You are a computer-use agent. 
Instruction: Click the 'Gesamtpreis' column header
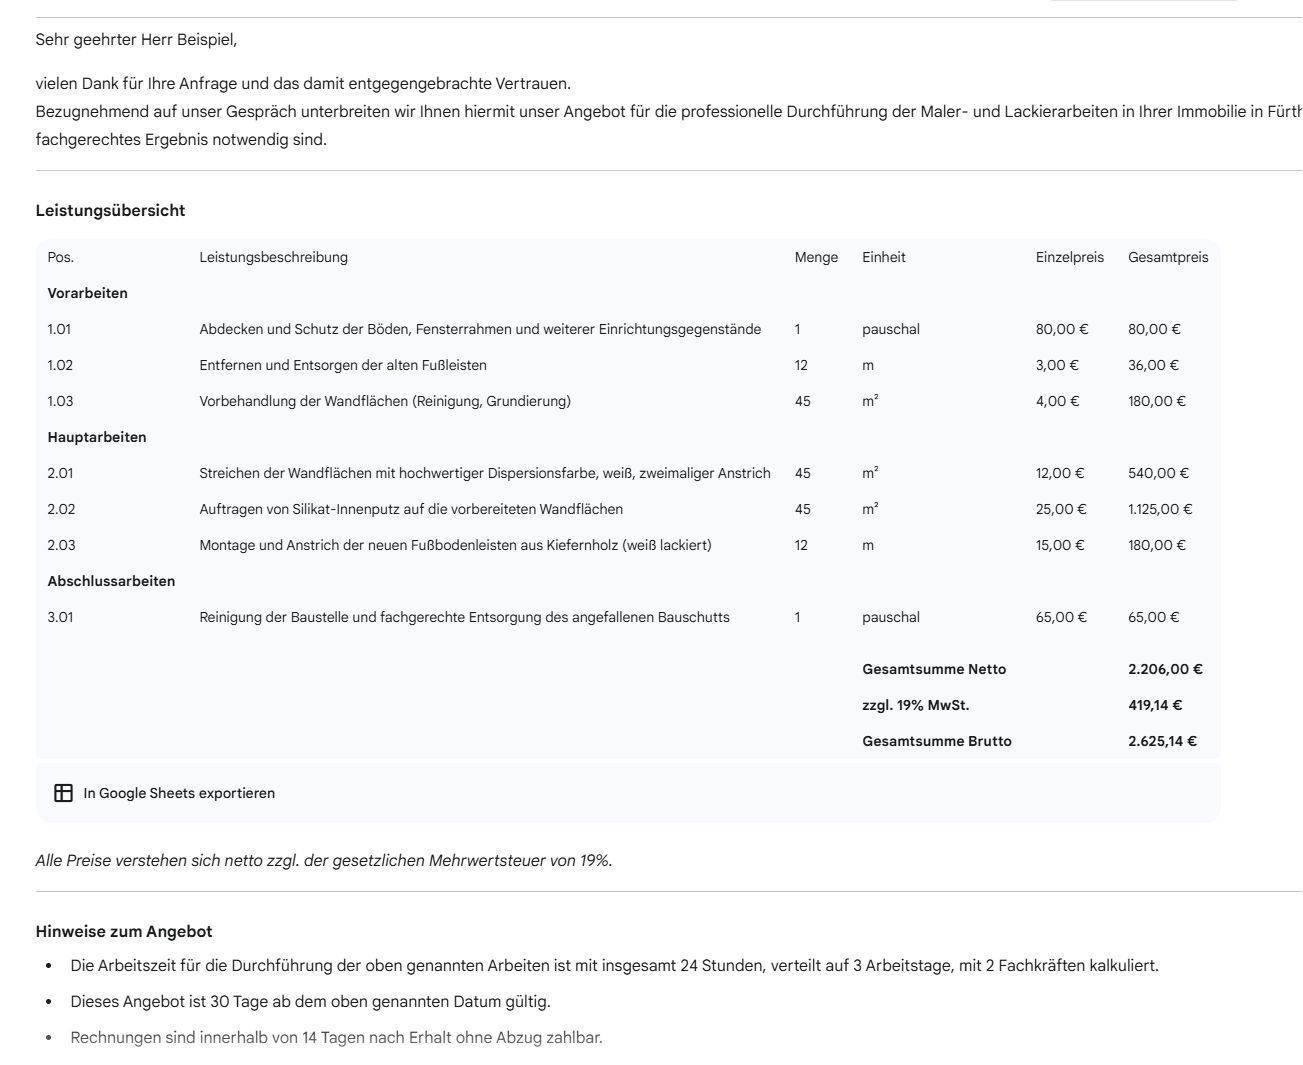pos(1167,257)
